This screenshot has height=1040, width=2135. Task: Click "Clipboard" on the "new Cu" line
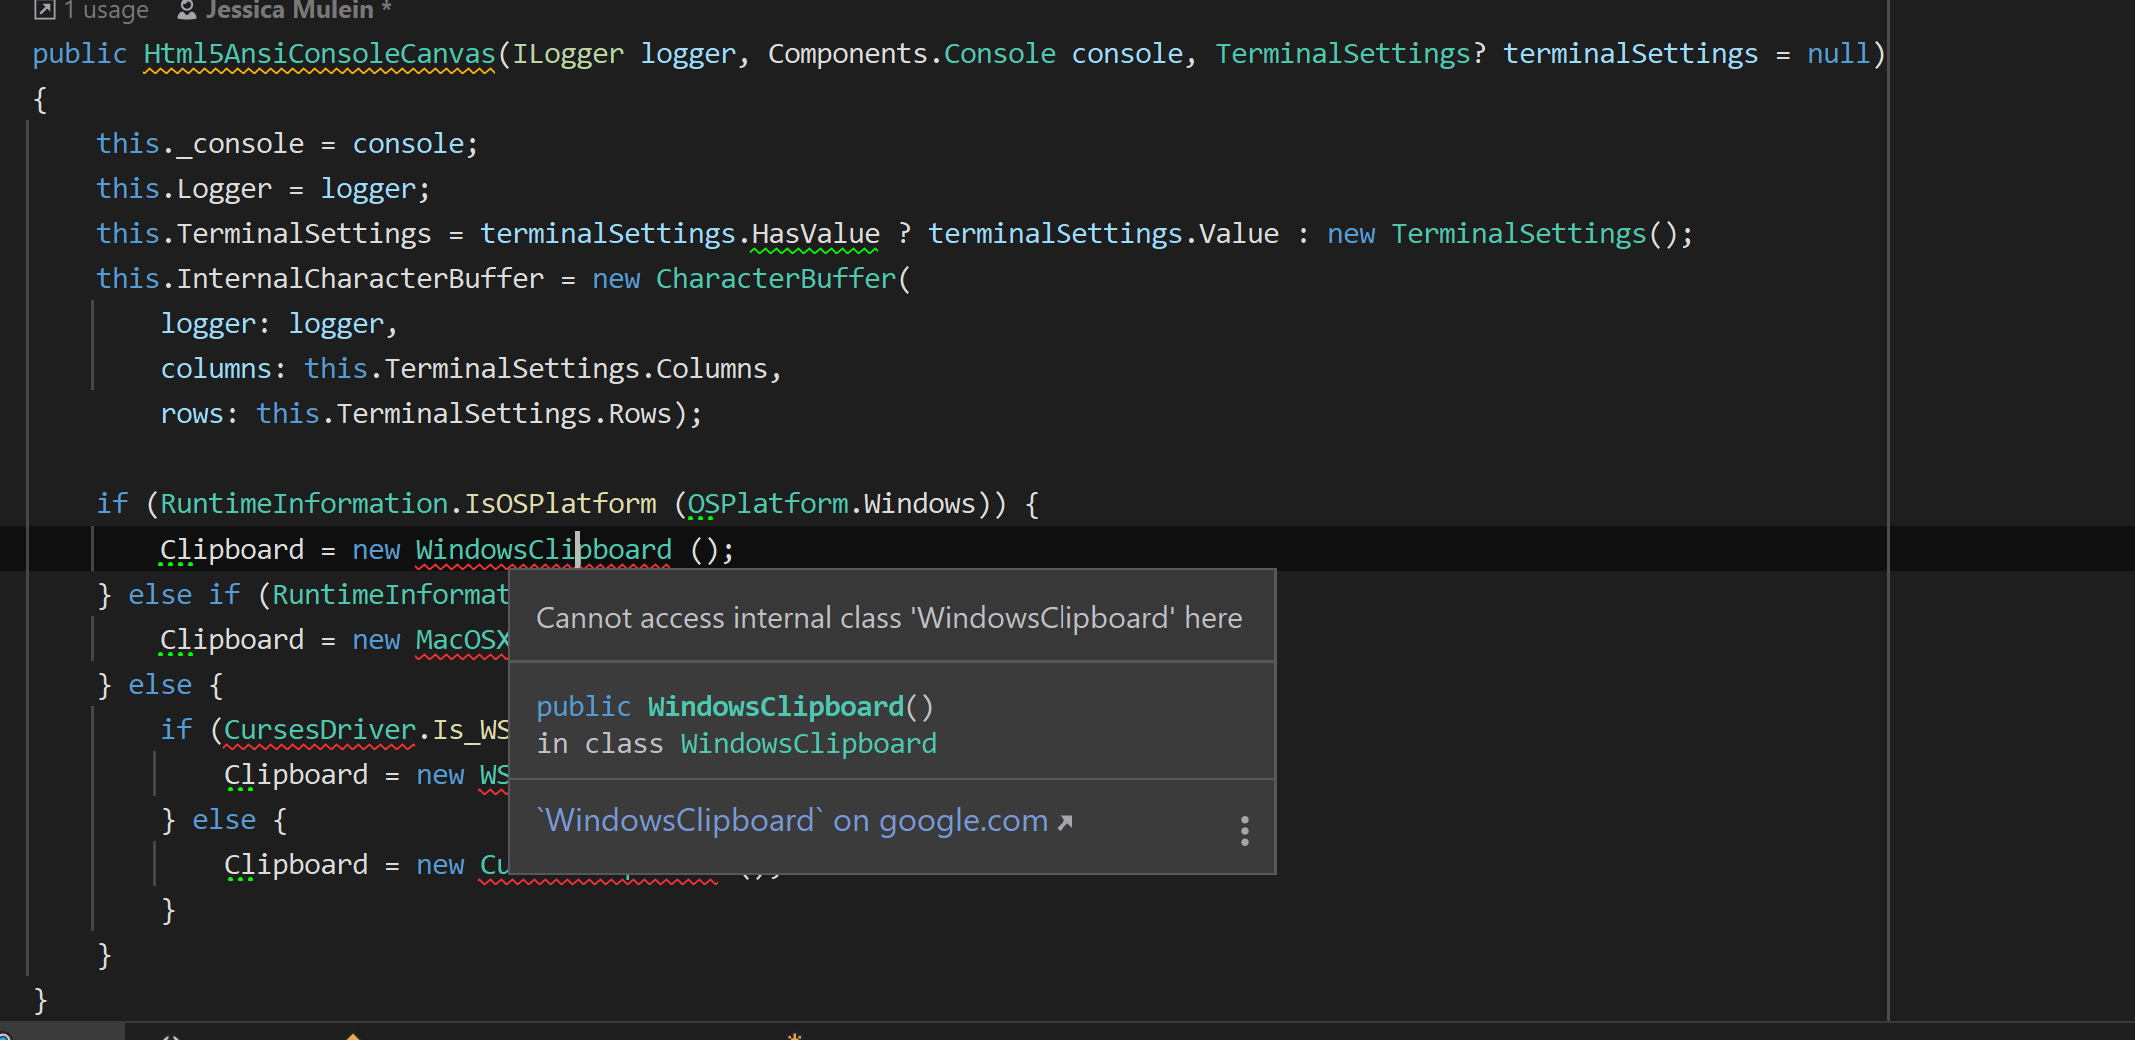[x=296, y=865]
